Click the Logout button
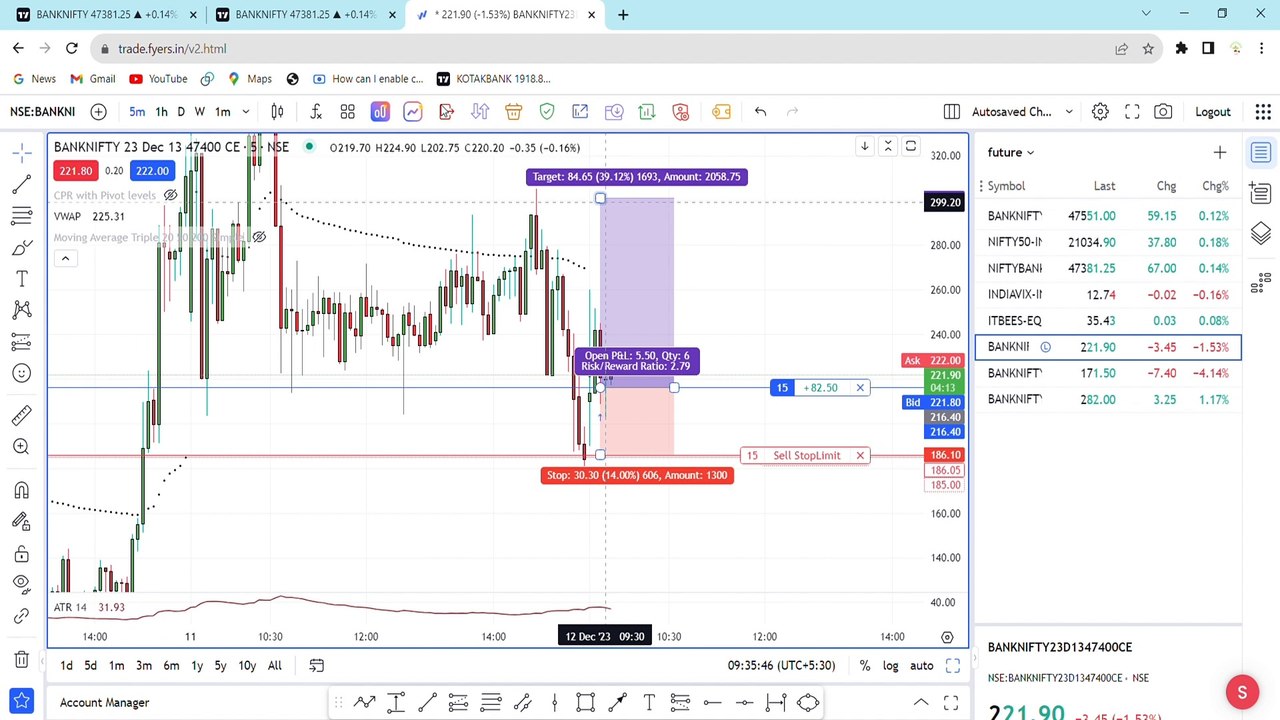The height and width of the screenshot is (720, 1280). click(1213, 112)
